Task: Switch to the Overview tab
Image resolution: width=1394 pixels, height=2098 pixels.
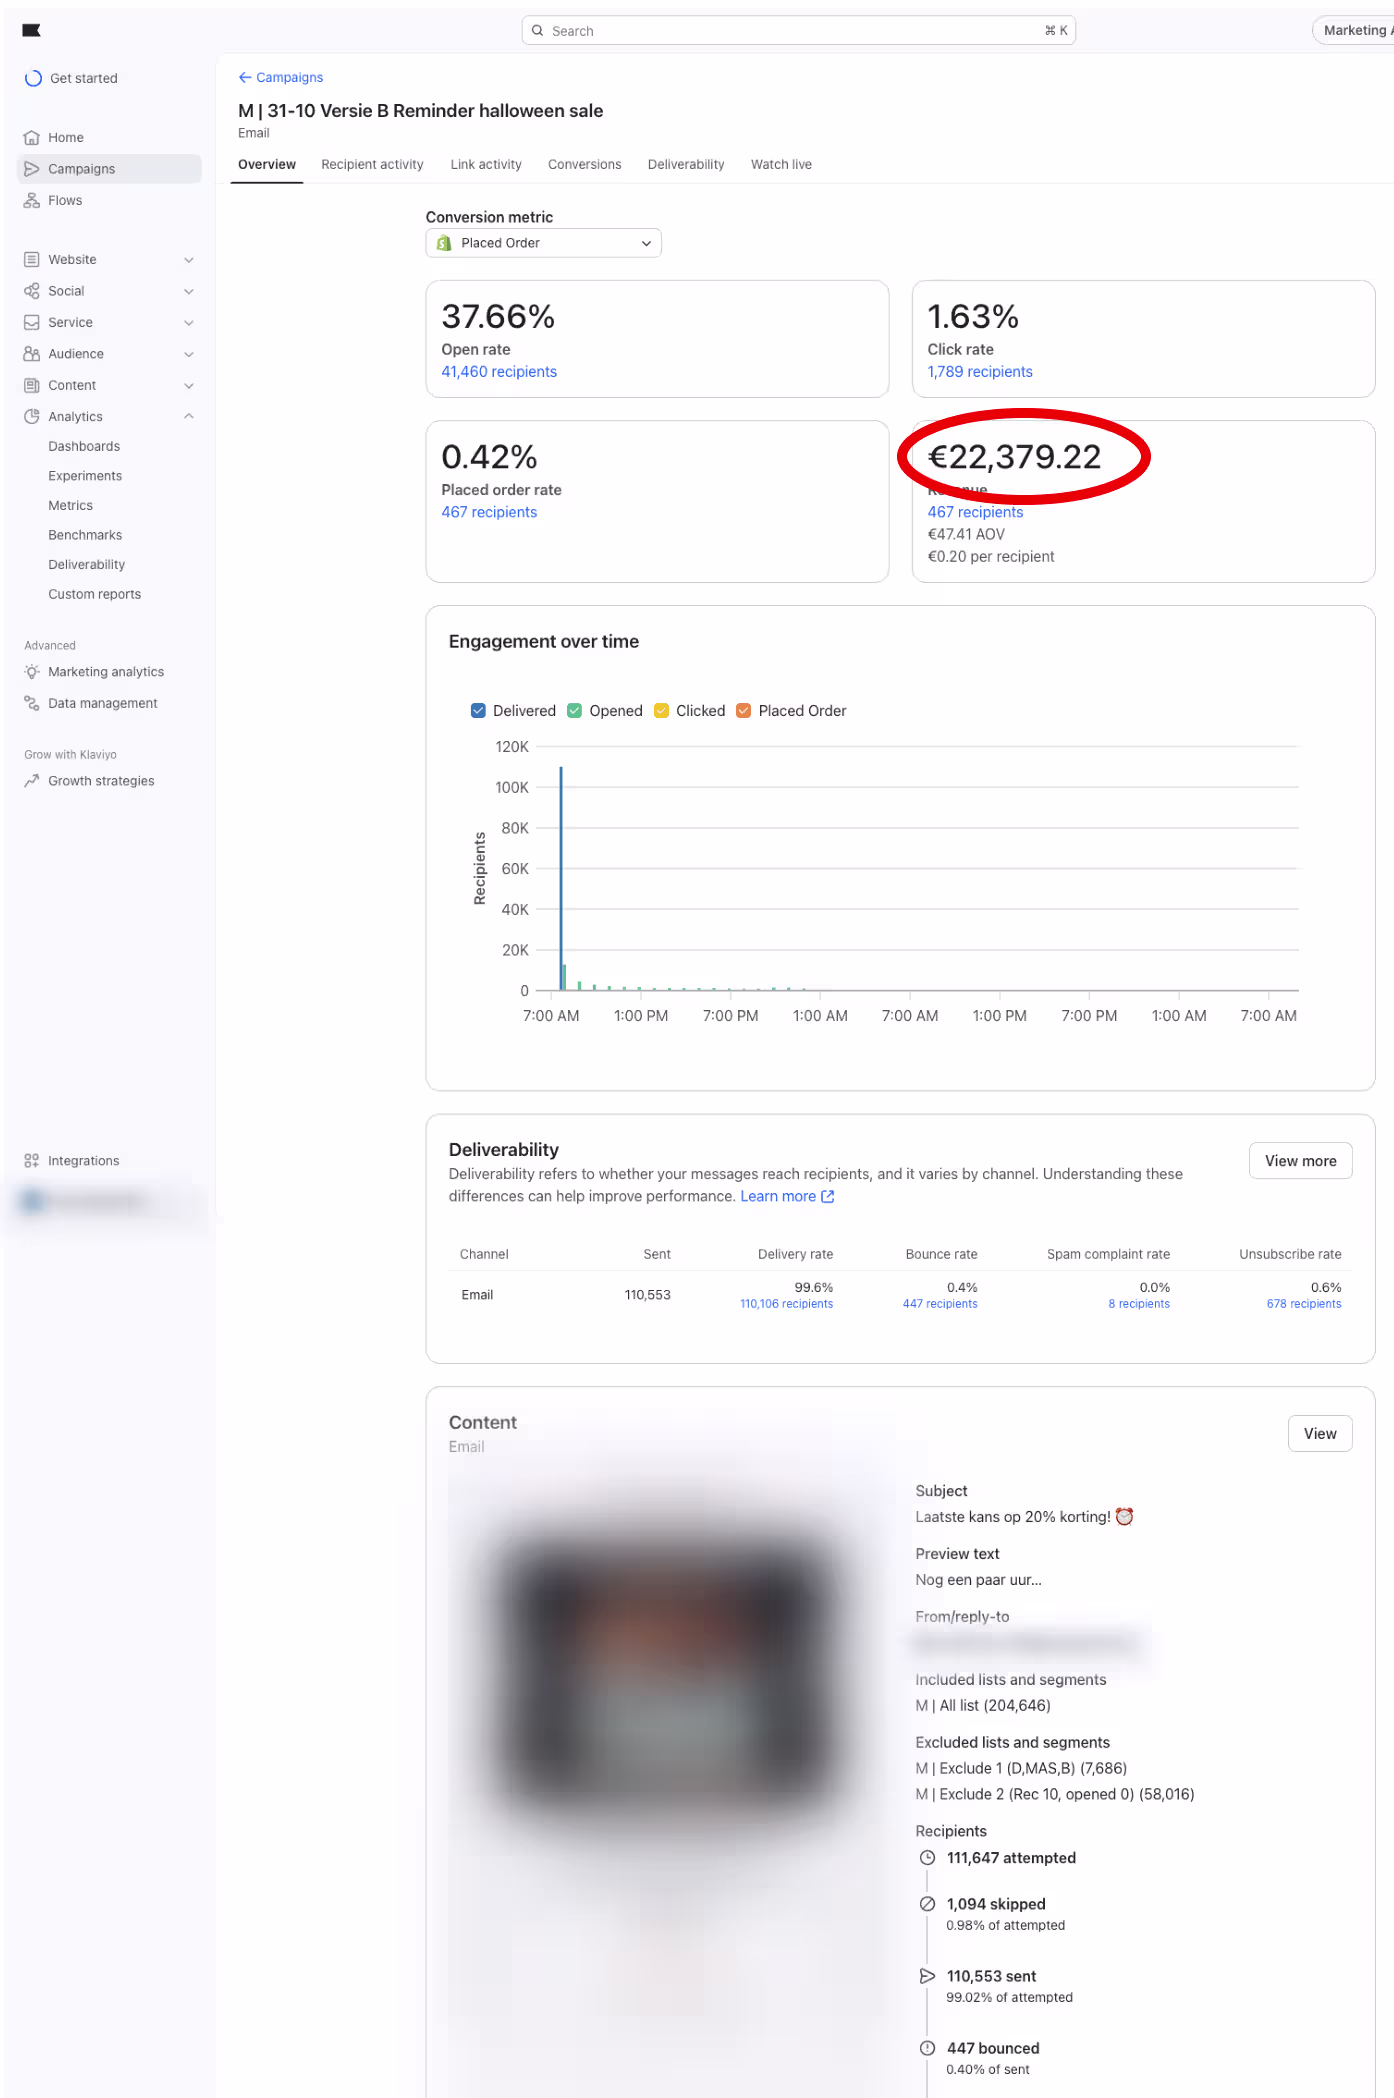Action: pos(267,165)
